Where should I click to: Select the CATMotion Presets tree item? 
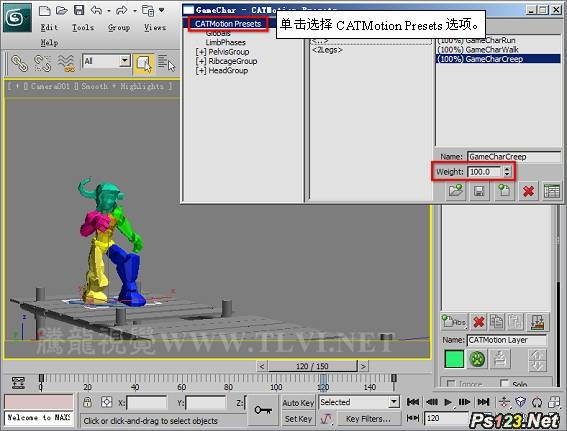(228, 24)
